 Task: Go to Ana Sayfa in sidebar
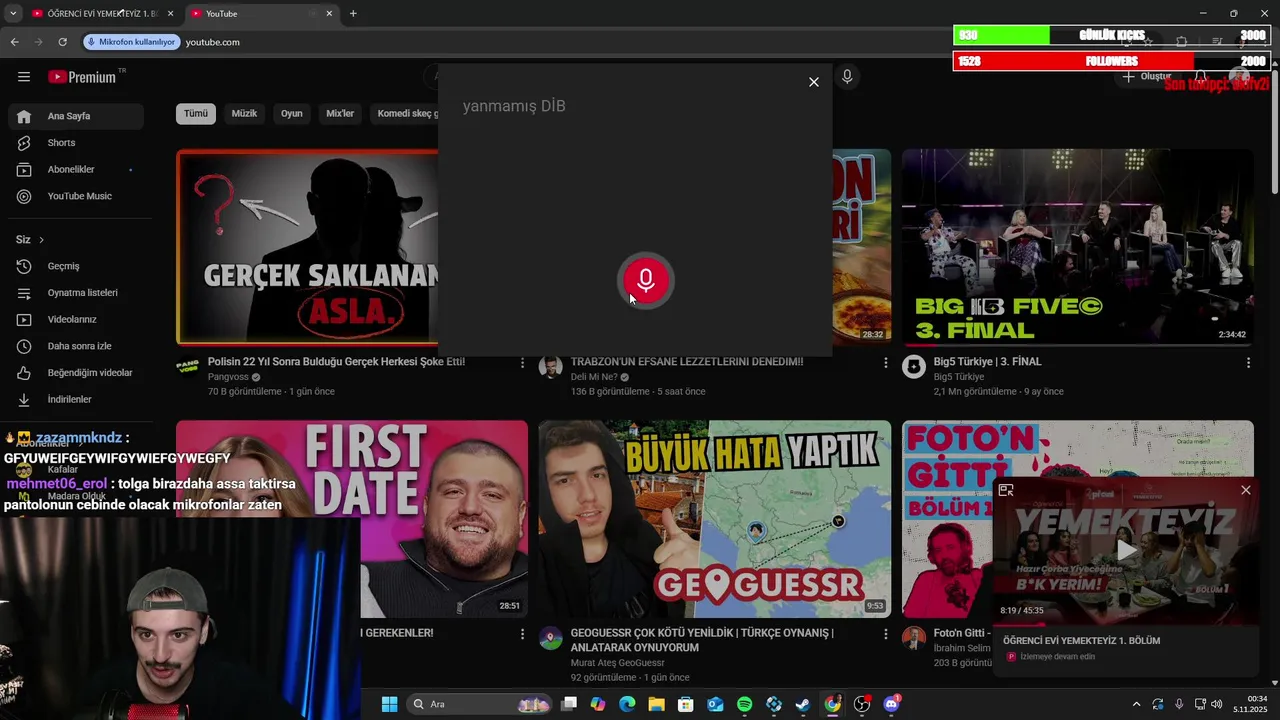click(x=76, y=116)
